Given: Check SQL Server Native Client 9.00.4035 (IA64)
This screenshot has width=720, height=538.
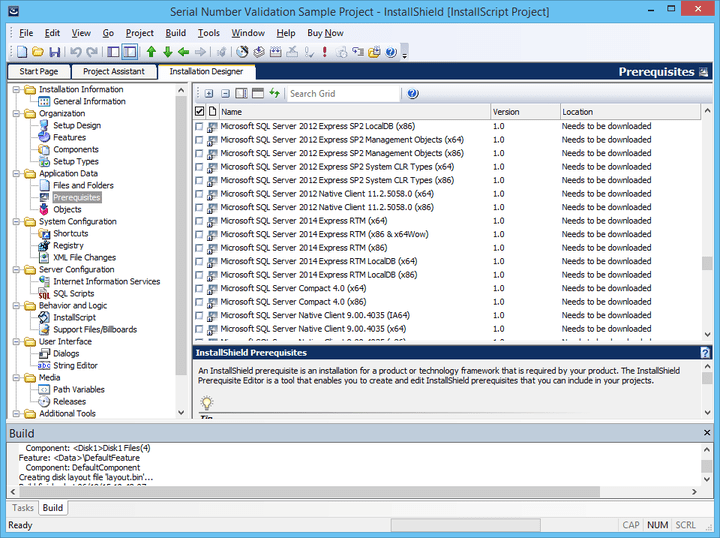Looking at the screenshot, I should pos(199,316).
